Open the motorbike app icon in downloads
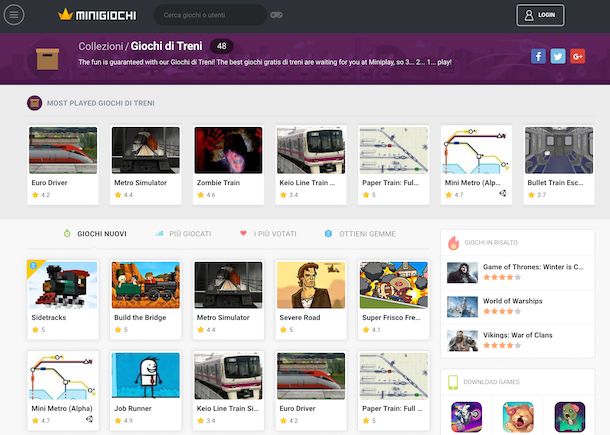 tap(466, 417)
